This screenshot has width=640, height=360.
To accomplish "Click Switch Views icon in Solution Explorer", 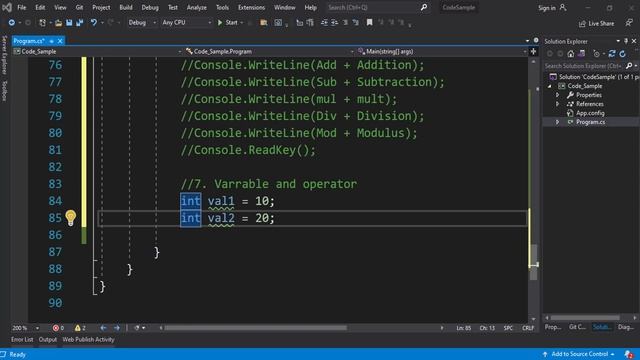I will click(581, 54).
